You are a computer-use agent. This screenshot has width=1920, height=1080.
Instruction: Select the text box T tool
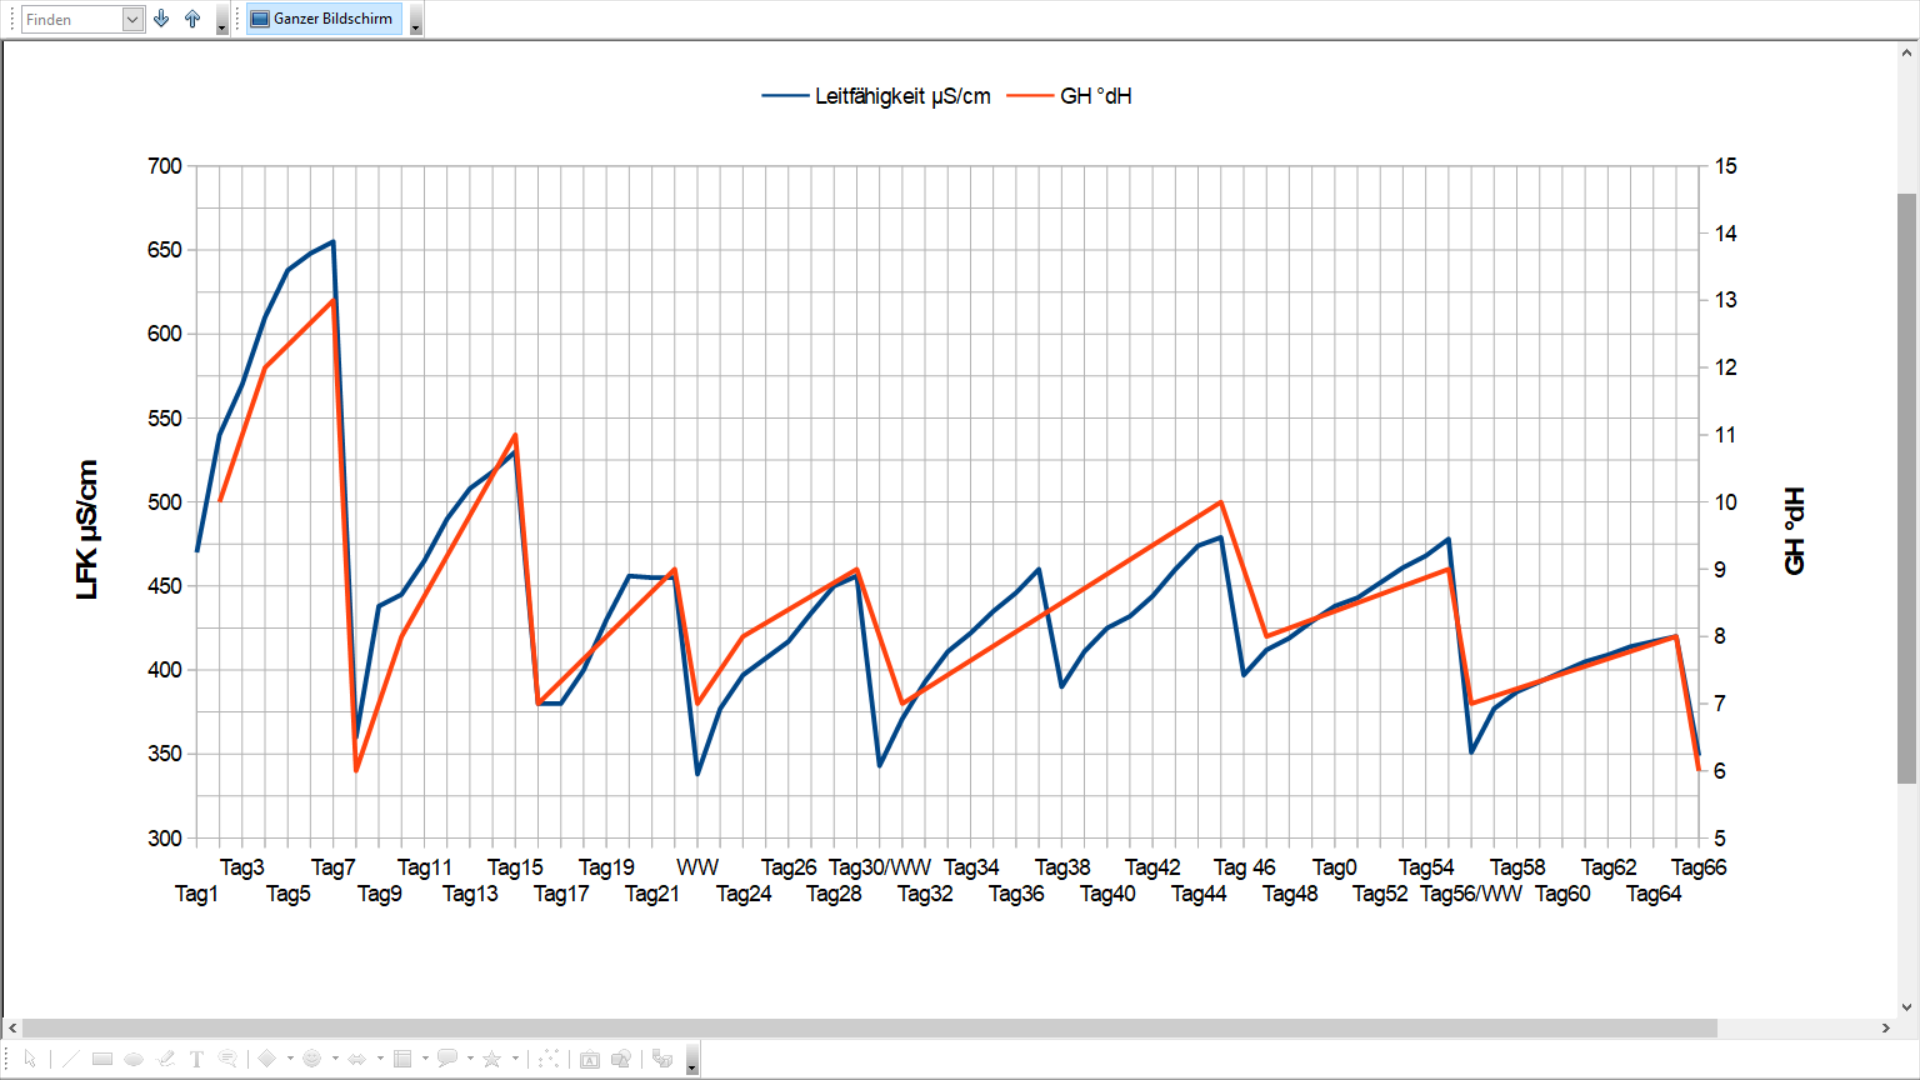coord(197,1059)
